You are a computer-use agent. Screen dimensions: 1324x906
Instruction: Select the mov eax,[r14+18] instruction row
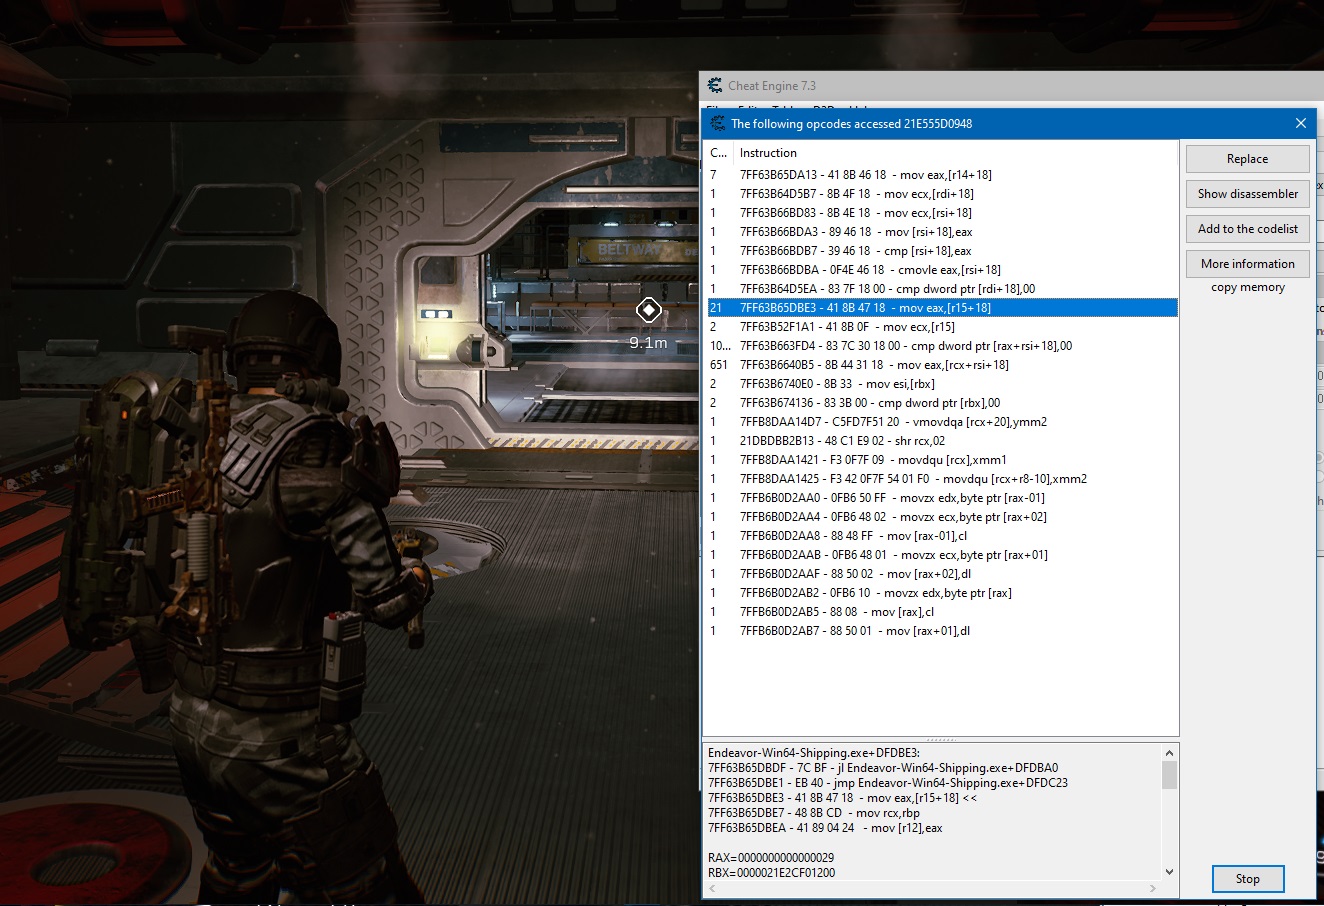tap(865, 175)
